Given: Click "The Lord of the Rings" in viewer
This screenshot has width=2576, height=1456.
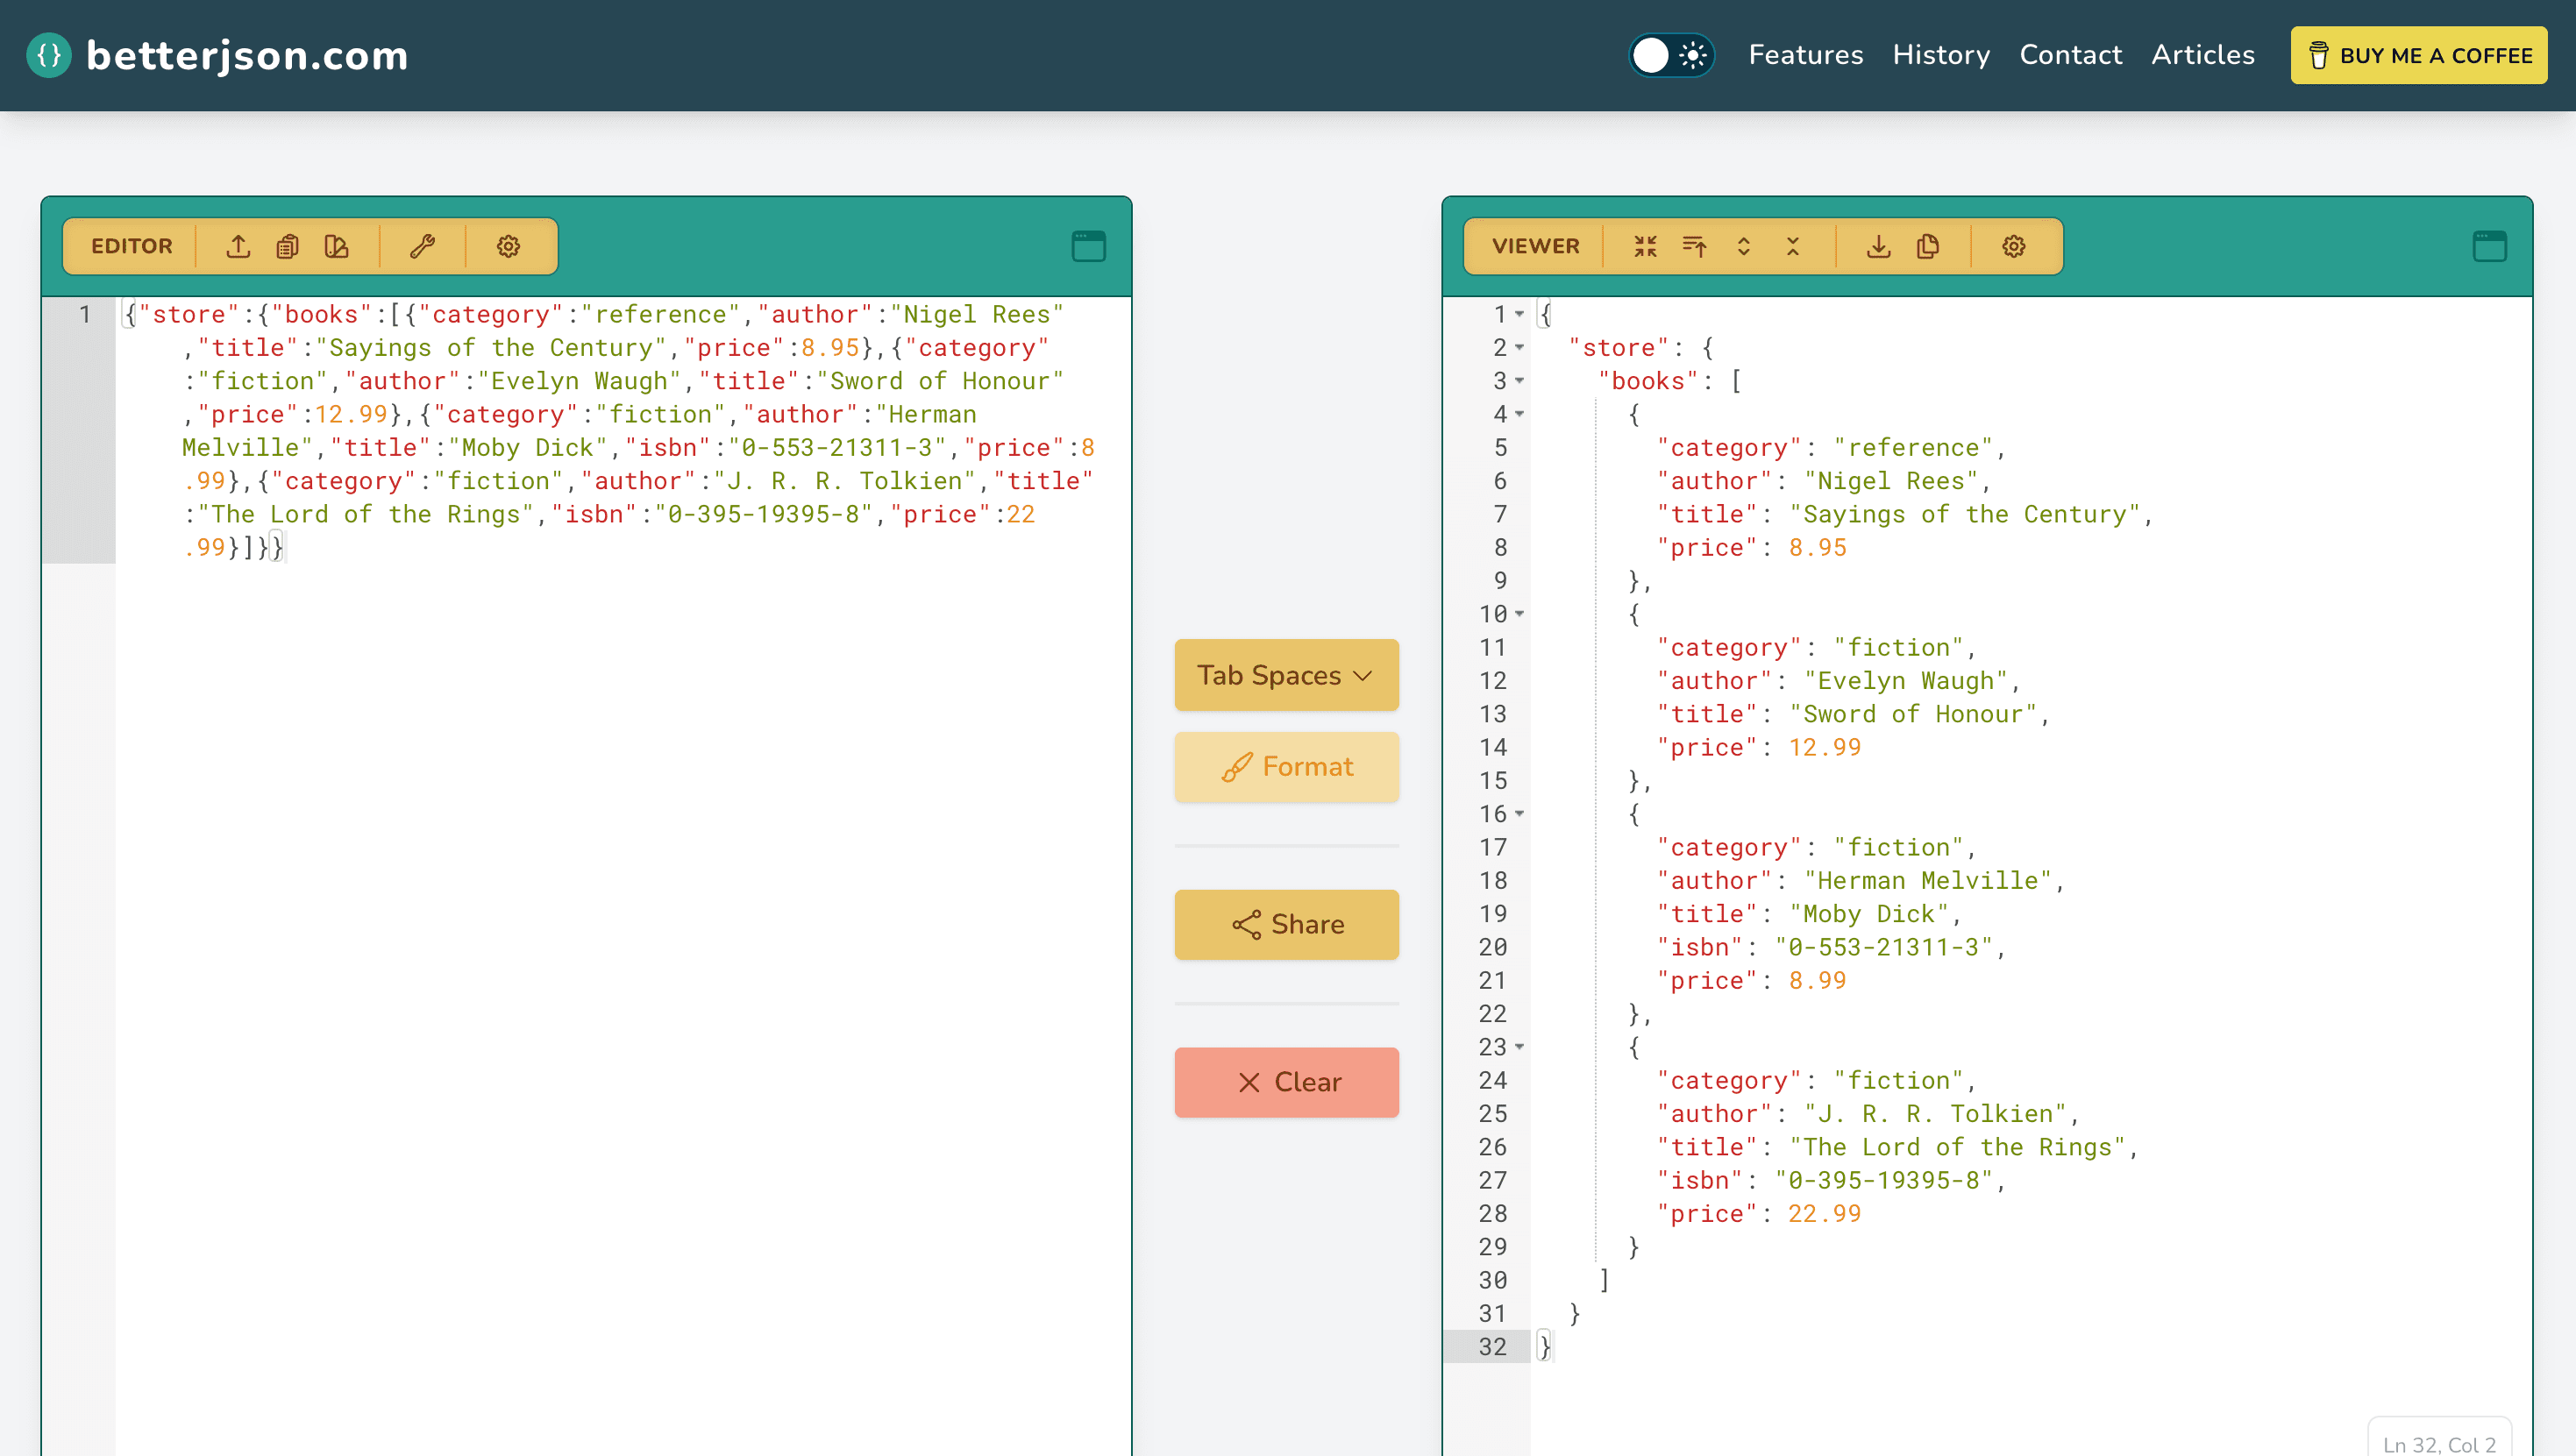Looking at the screenshot, I should 1957,1147.
